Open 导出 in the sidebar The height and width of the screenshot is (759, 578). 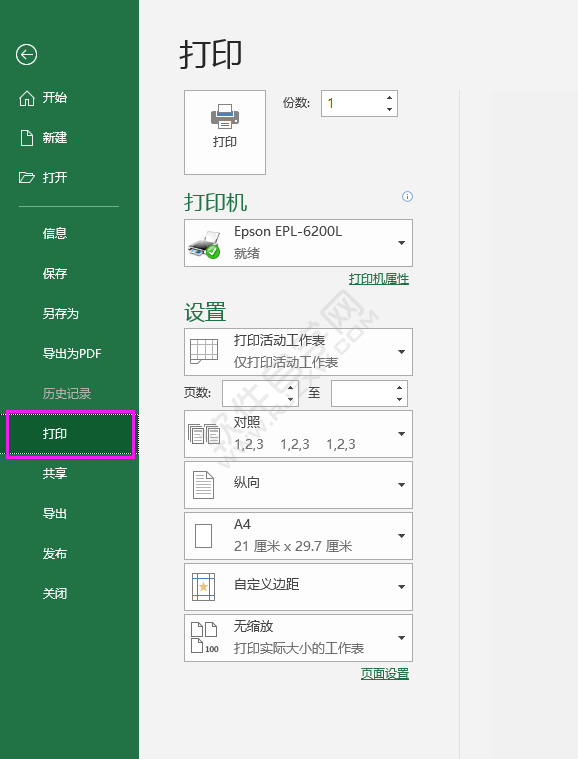55,514
